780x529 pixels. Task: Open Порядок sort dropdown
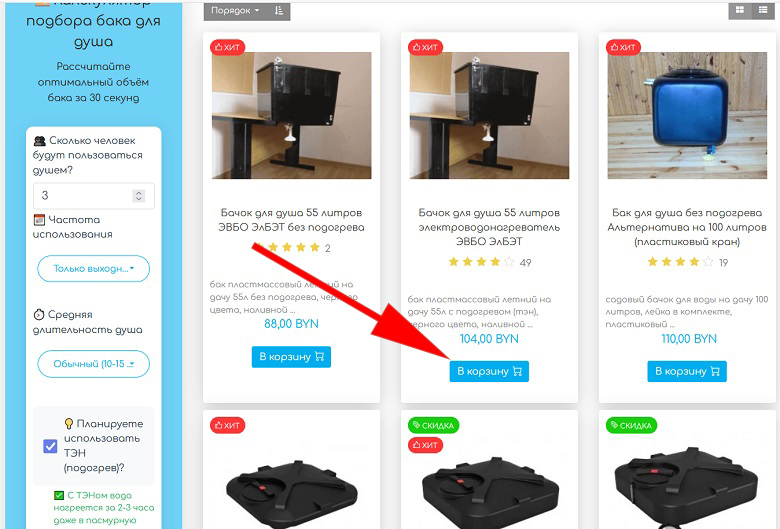tap(235, 10)
